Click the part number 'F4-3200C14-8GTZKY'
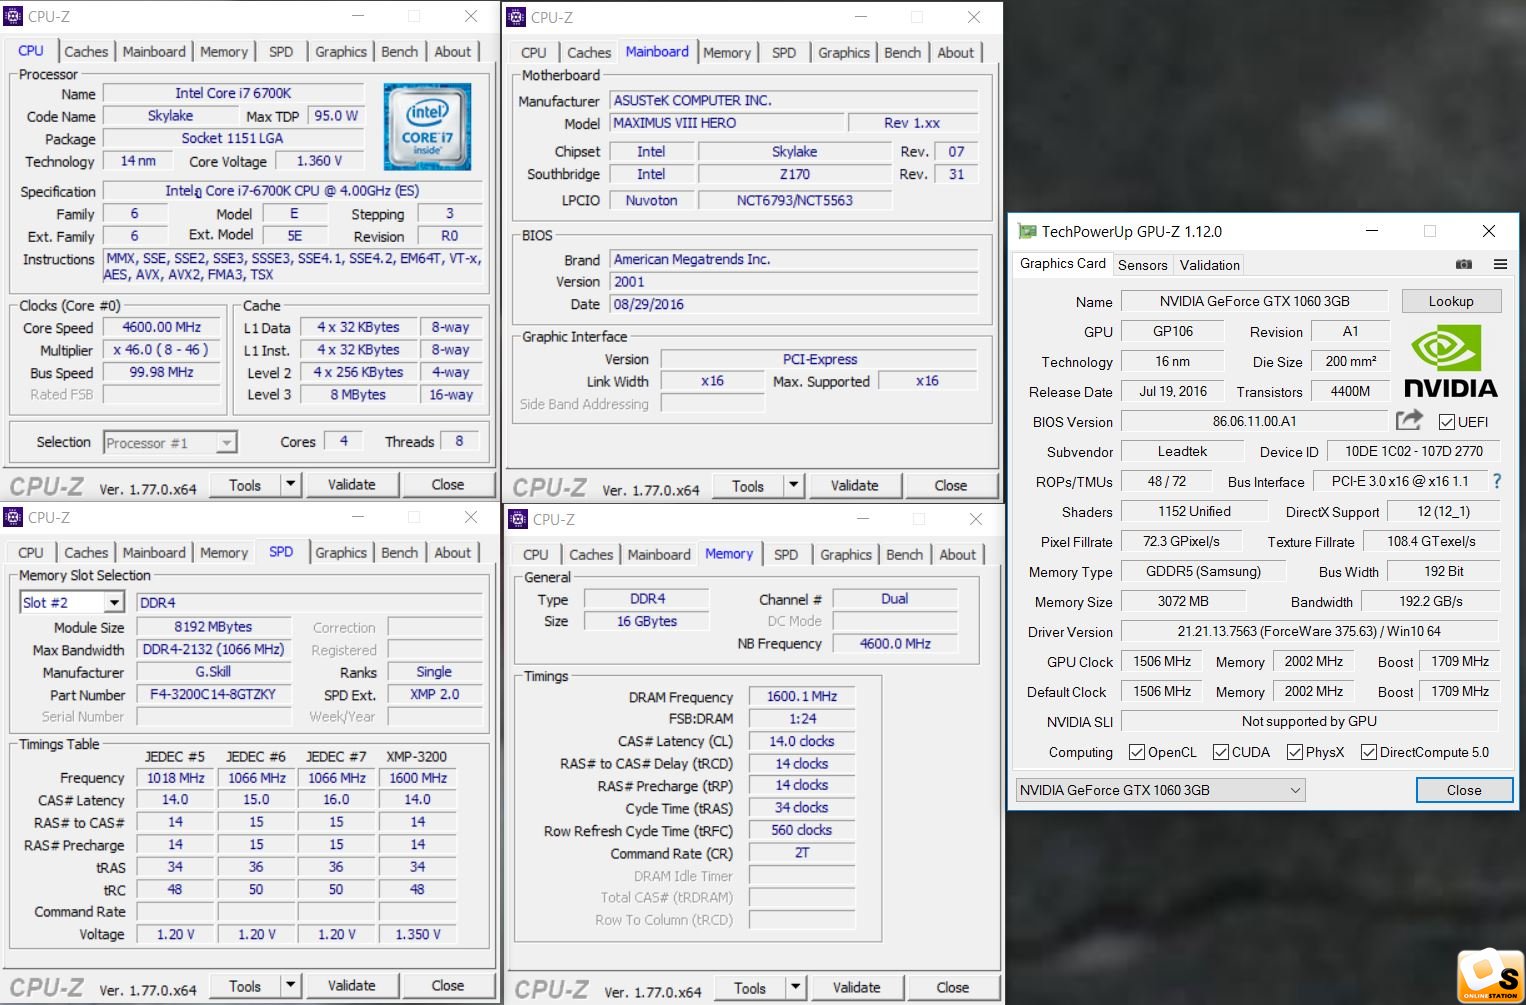The height and width of the screenshot is (1005, 1526). tap(213, 694)
